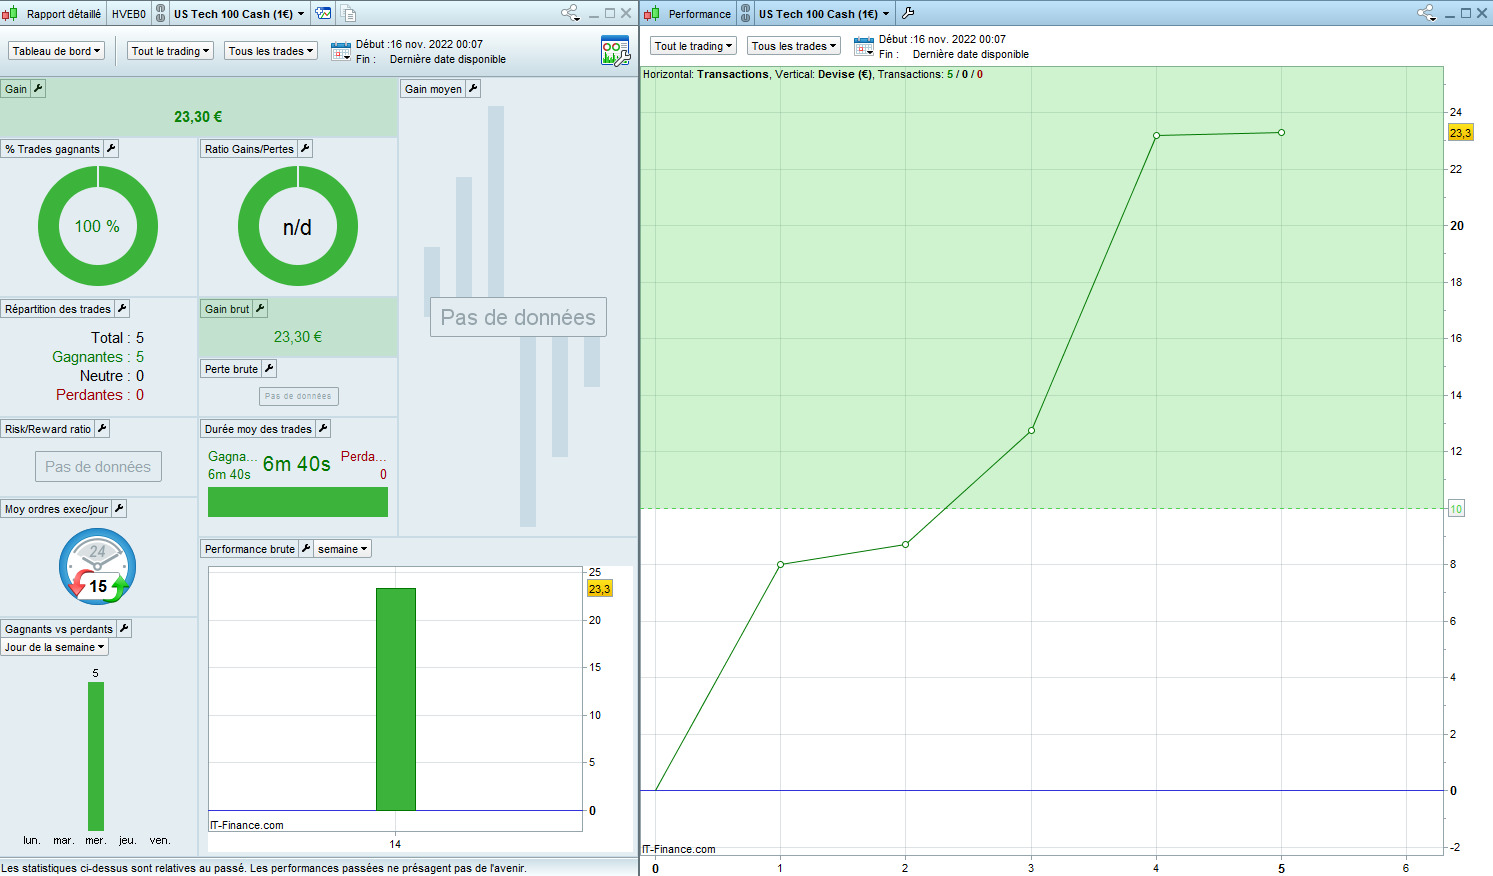Click report layout icon right of Rapport détaillé toolbar

(615, 51)
